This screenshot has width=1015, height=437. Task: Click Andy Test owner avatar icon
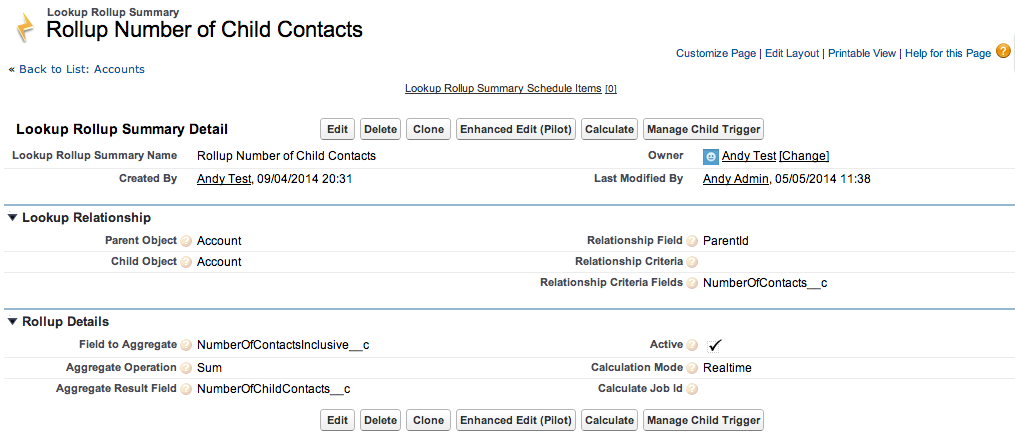point(711,156)
